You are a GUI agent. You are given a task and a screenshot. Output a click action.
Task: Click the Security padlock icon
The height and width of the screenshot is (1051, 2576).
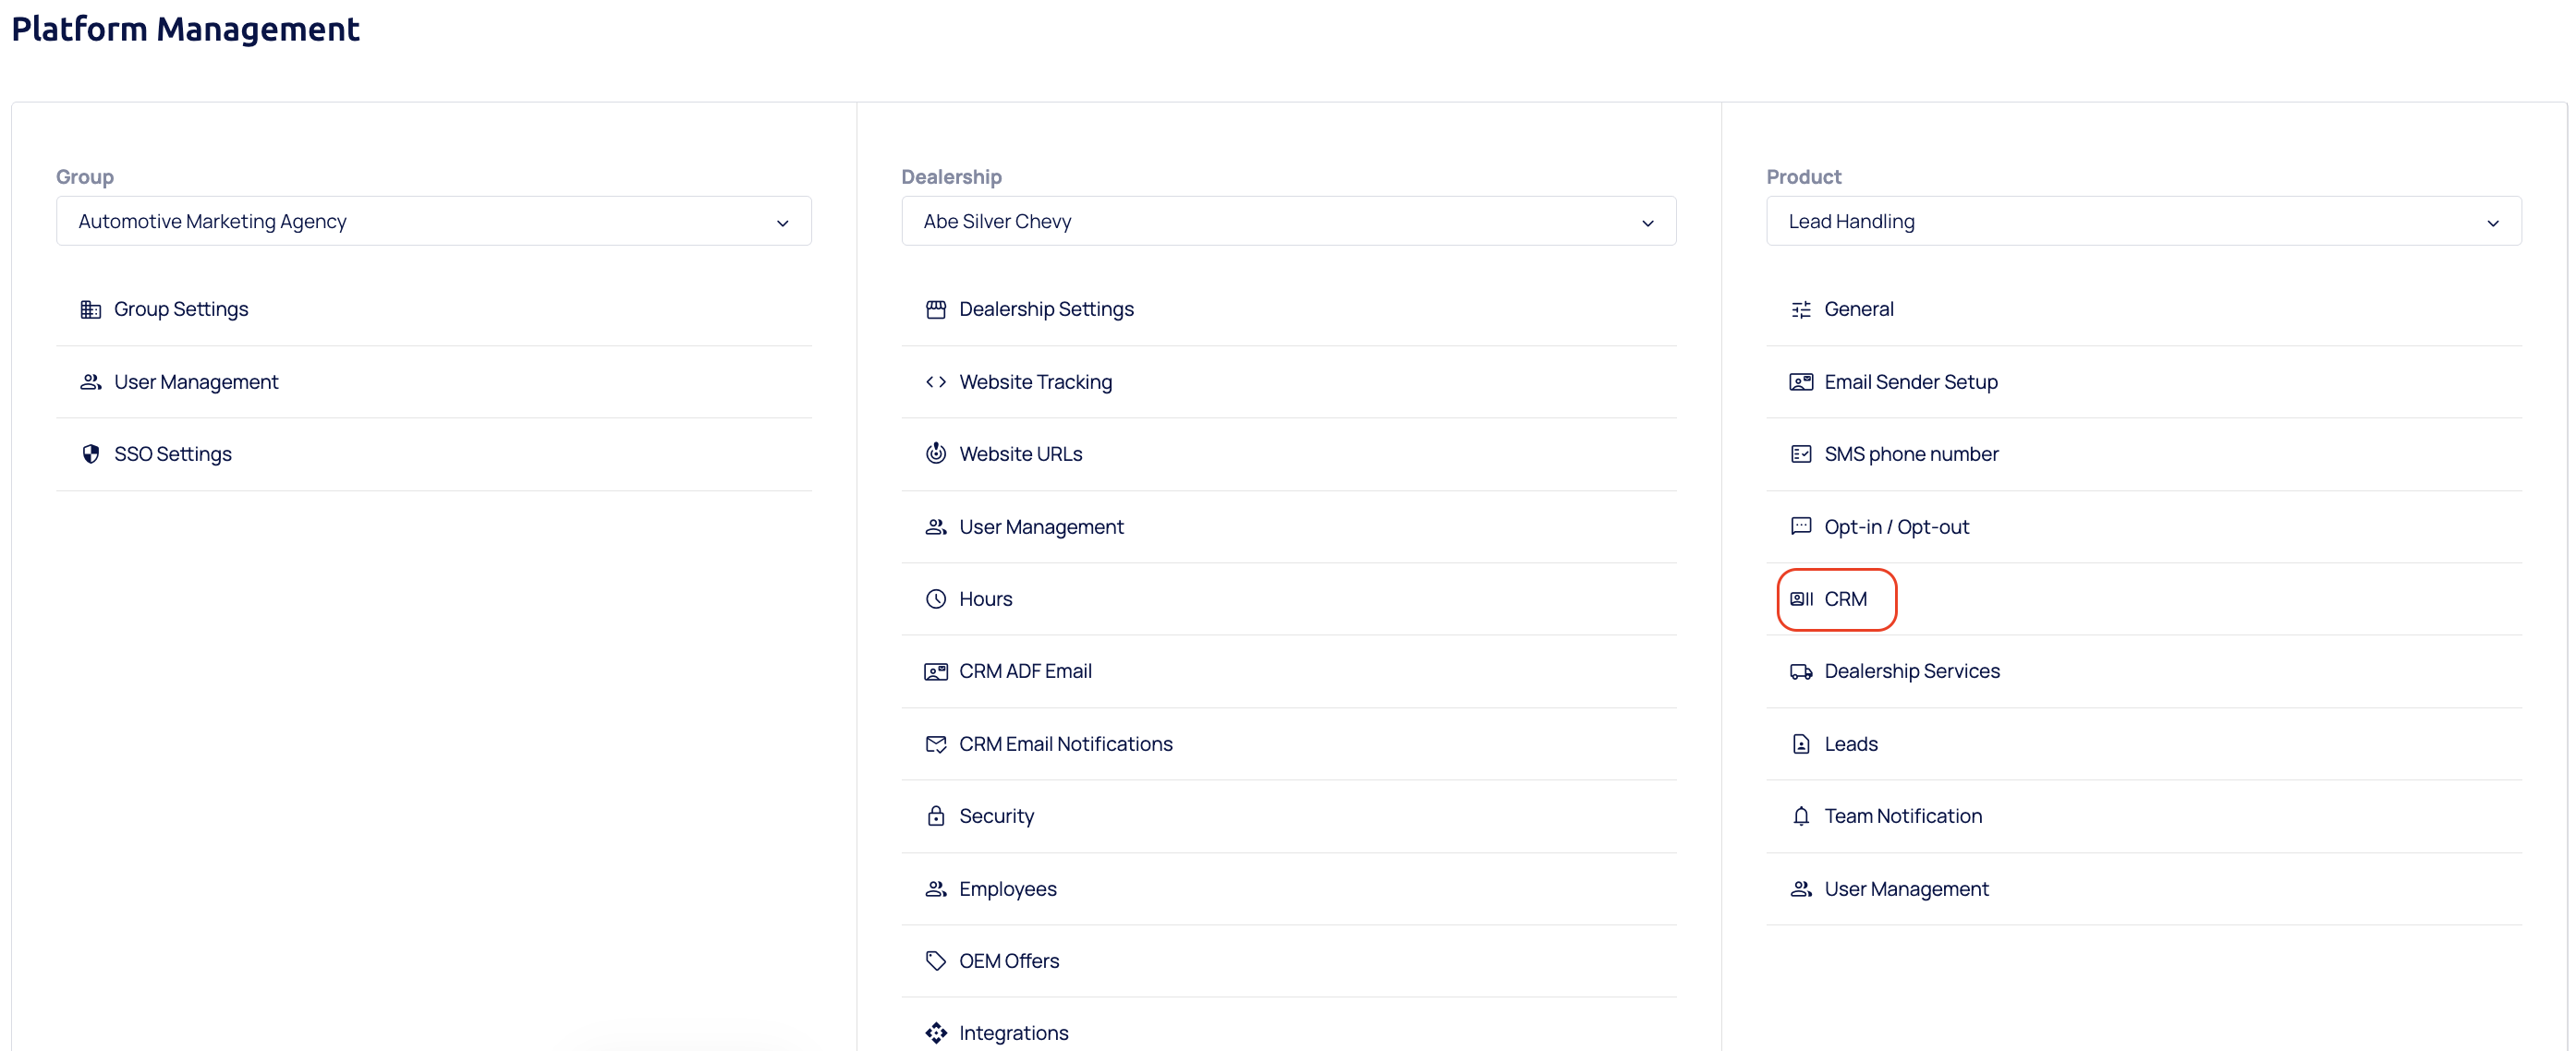936,816
